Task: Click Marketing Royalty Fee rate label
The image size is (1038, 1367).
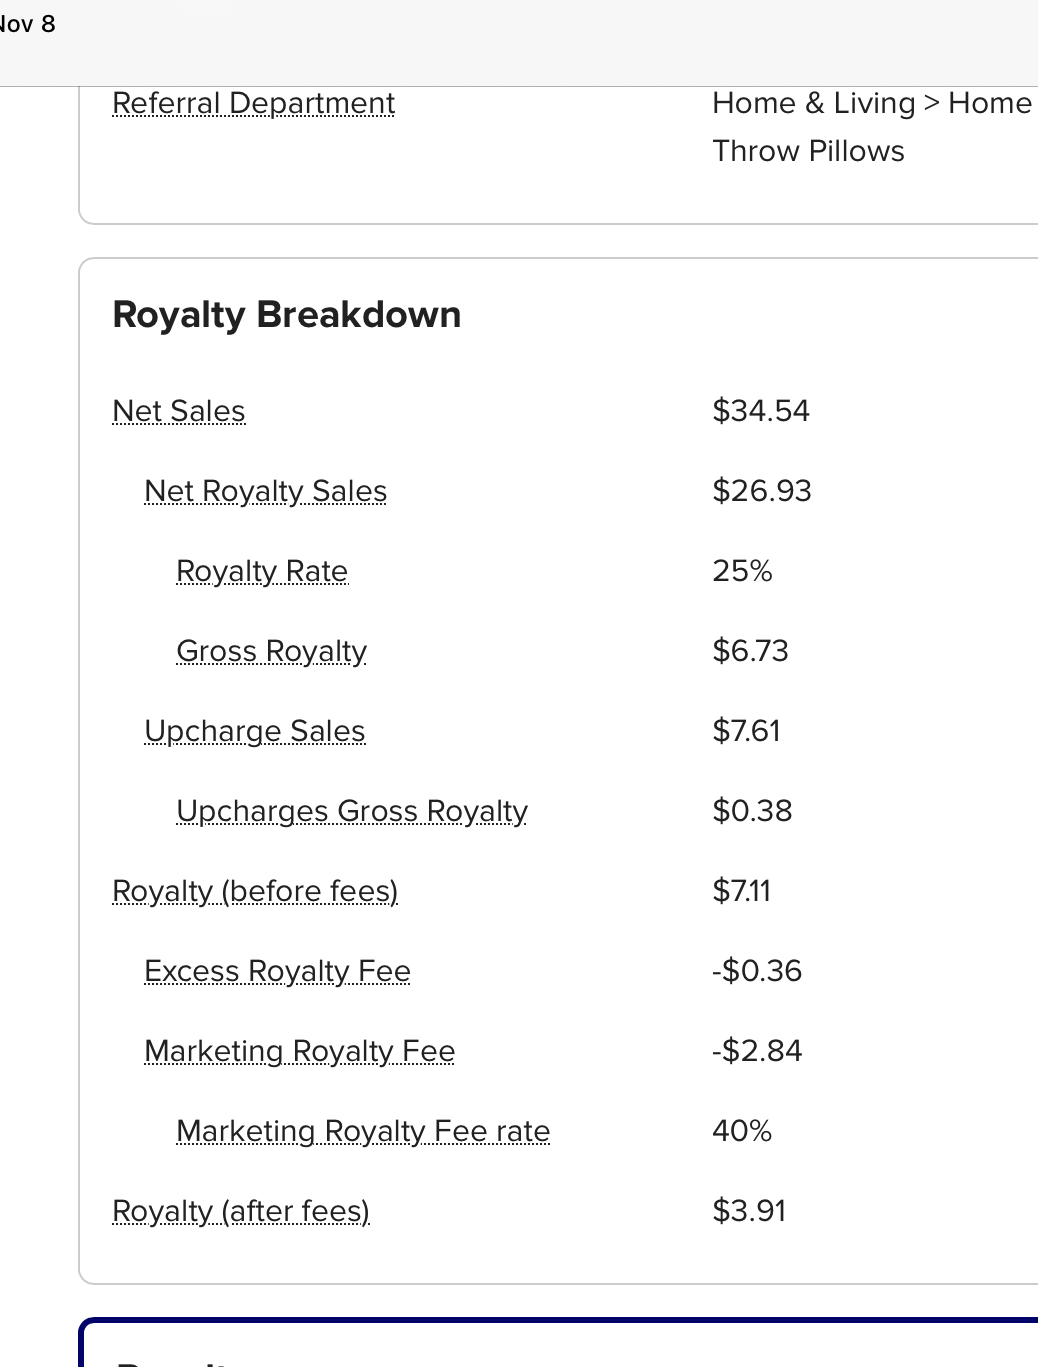Action: [363, 1131]
